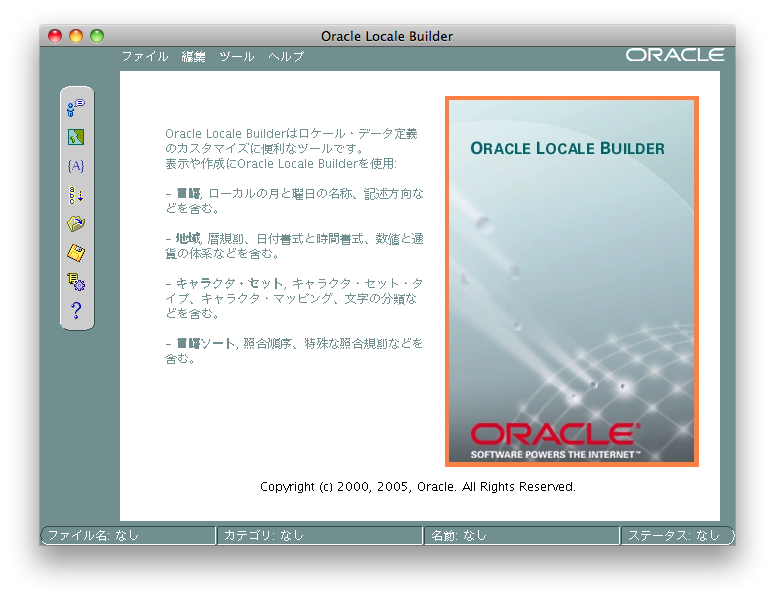
Task: Open the Language definition tool icon
Action: (76, 108)
